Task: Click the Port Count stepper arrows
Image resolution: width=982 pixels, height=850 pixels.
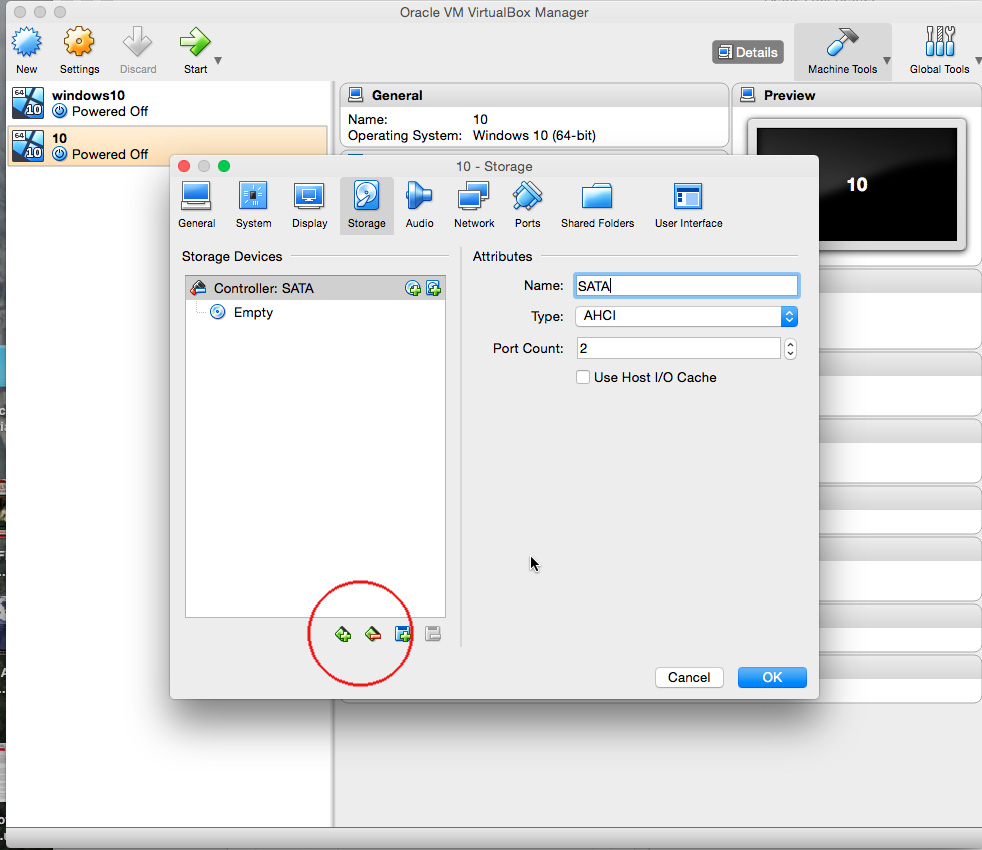Action: pos(790,348)
